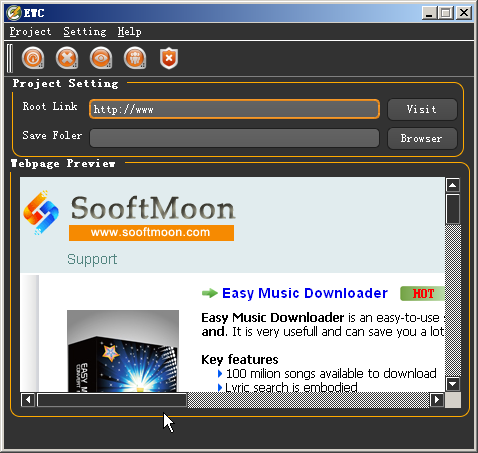Open the Project menu
The width and height of the screenshot is (478, 453).
pyautogui.click(x=30, y=32)
